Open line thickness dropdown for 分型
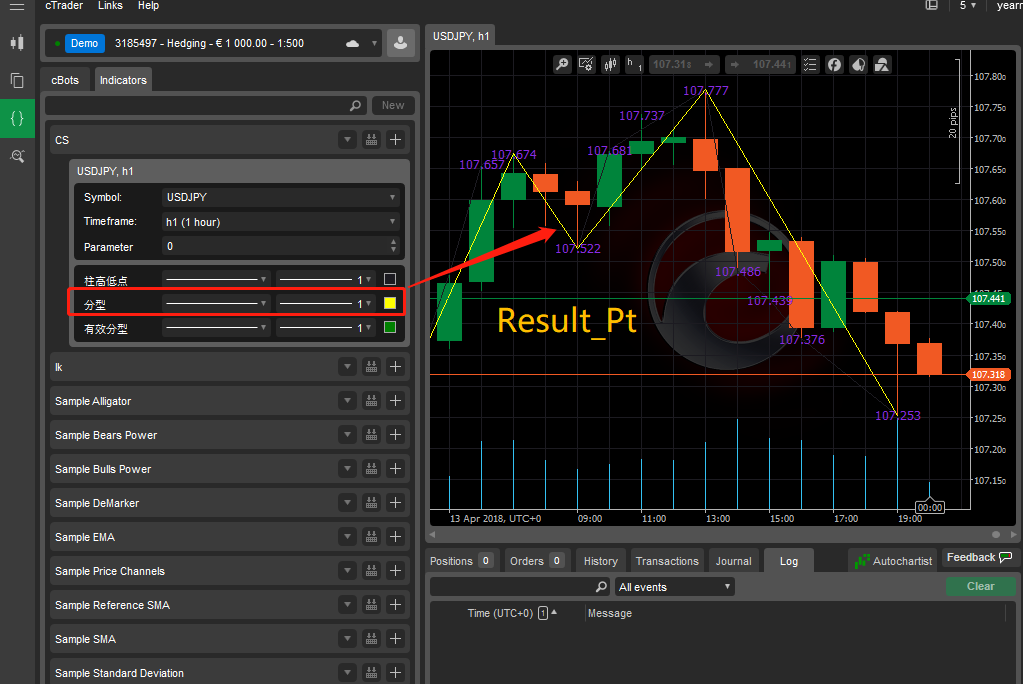The width and height of the screenshot is (1023, 684). 326,303
